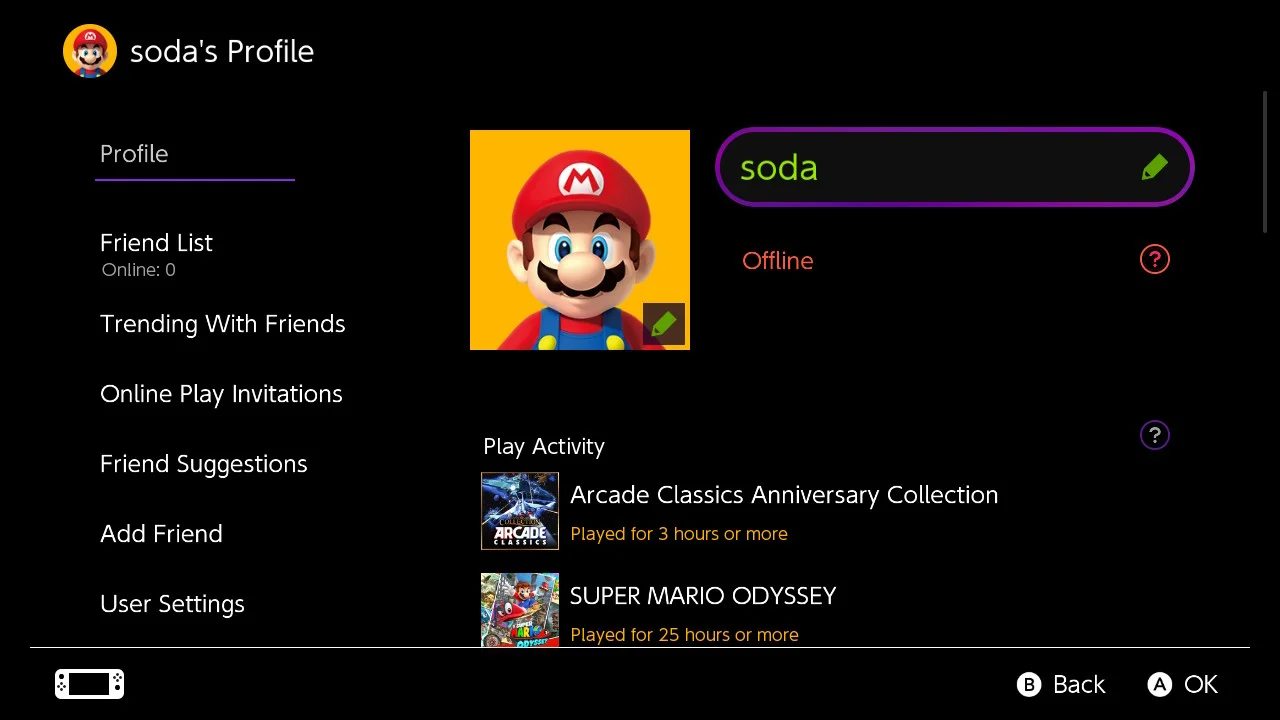Screen dimensions: 1280x720
Task: Open User Settings
Action: tap(172, 604)
